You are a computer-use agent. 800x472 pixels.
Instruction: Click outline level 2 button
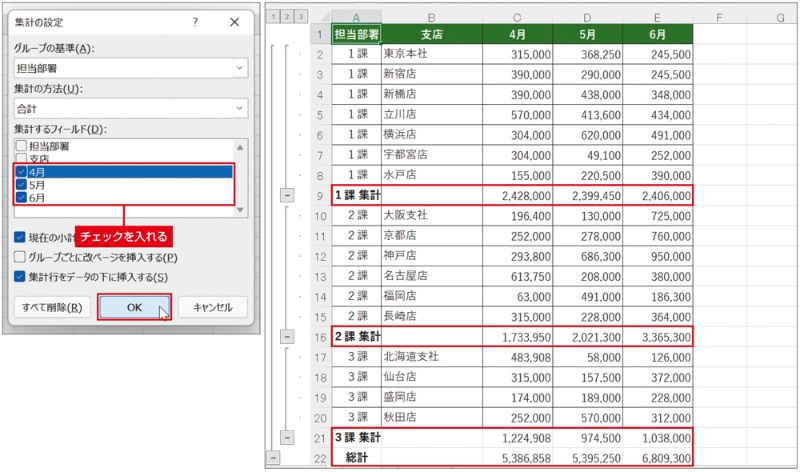(285, 17)
